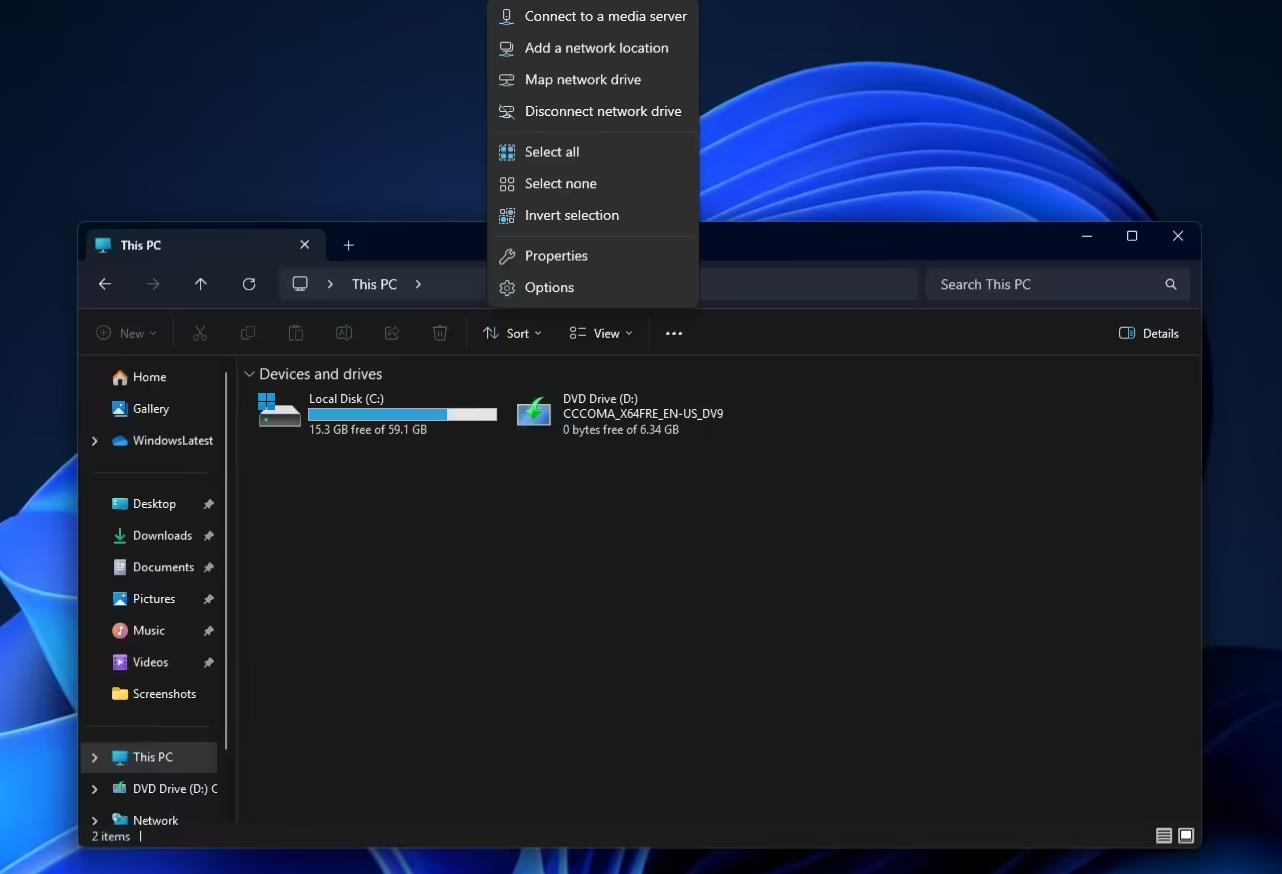Choose Select all from menu

coord(593,152)
